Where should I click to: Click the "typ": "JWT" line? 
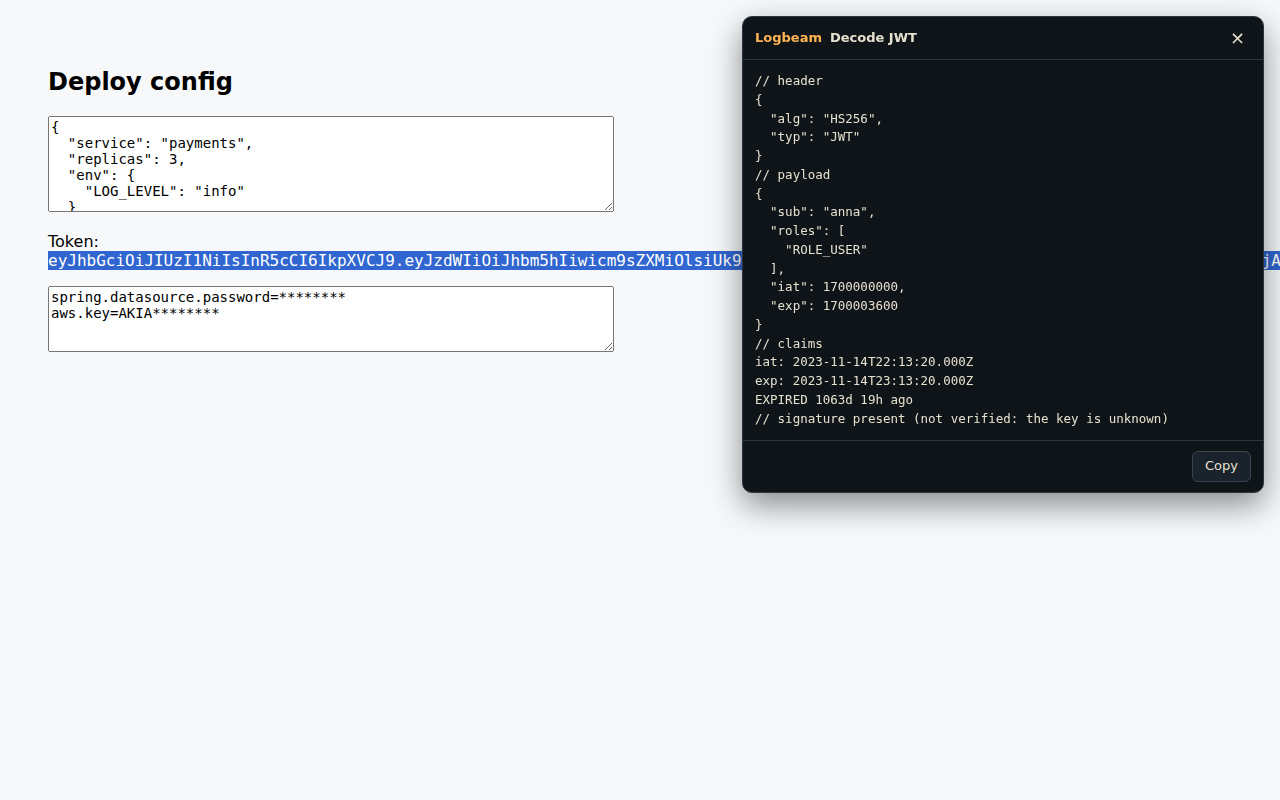tap(815, 137)
